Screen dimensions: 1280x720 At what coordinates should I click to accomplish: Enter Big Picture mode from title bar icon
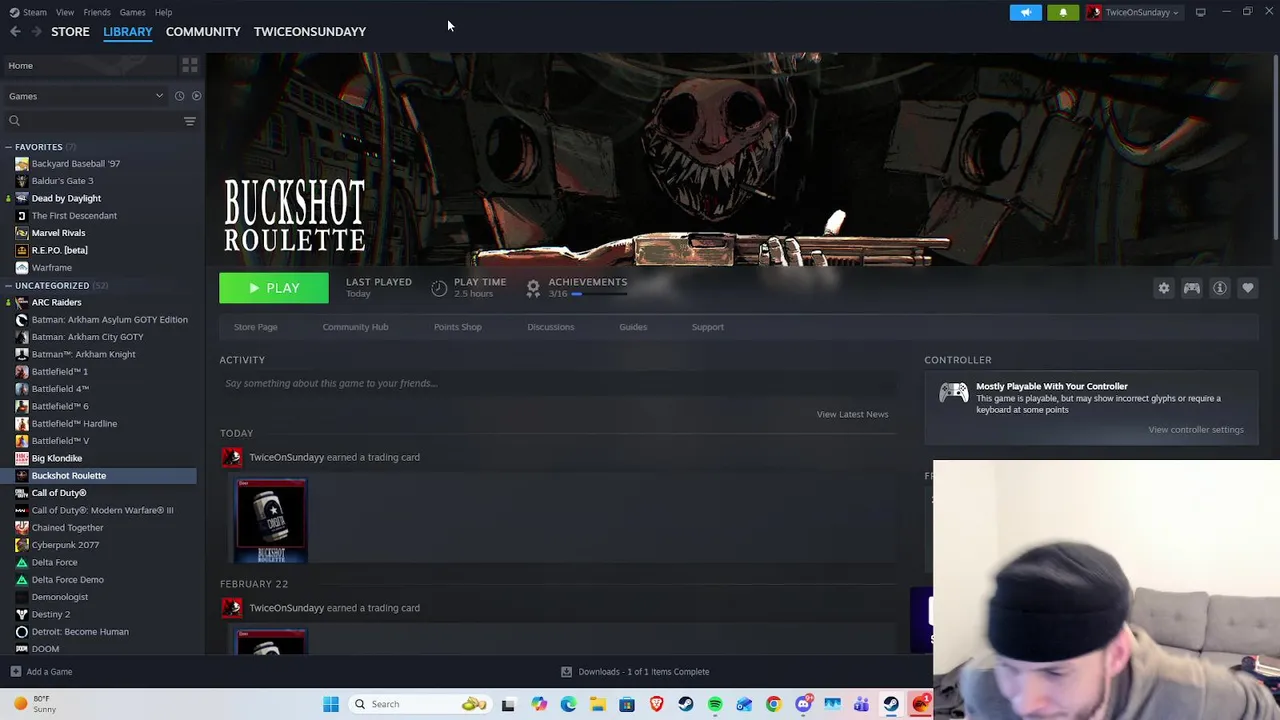coord(1200,12)
